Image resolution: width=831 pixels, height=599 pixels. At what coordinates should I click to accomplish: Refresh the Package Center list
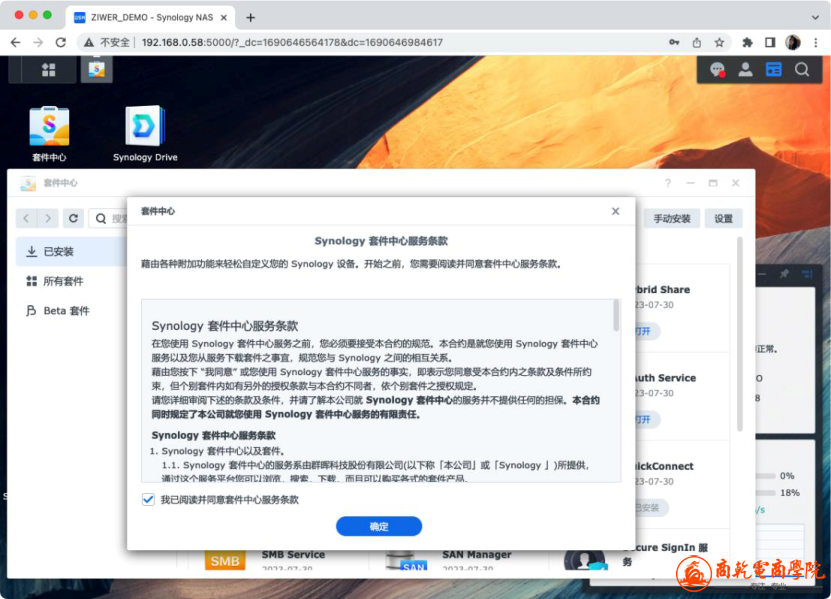point(73,218)
